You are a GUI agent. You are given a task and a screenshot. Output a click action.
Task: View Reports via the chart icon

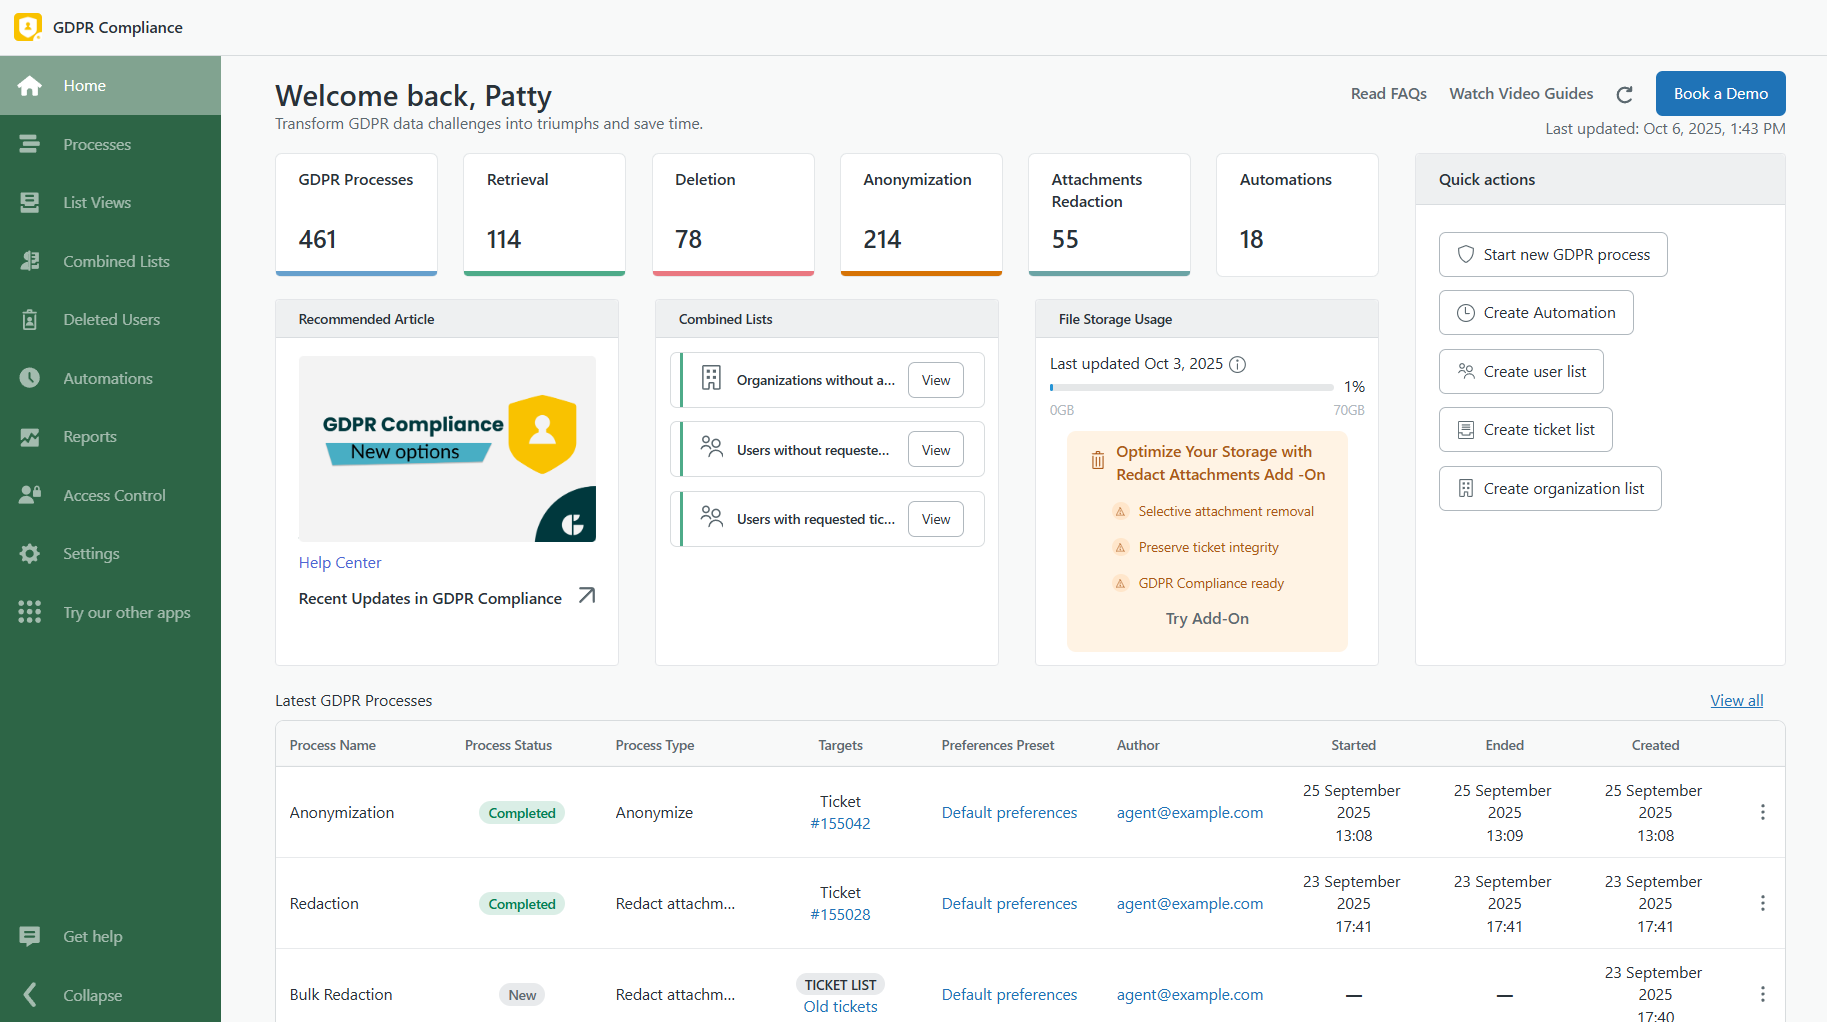[30, 436]
